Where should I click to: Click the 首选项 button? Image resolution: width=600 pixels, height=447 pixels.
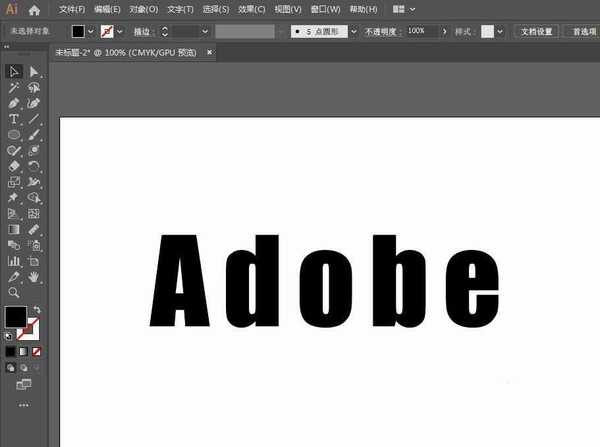pyautogui.click(x=582, y=31)
